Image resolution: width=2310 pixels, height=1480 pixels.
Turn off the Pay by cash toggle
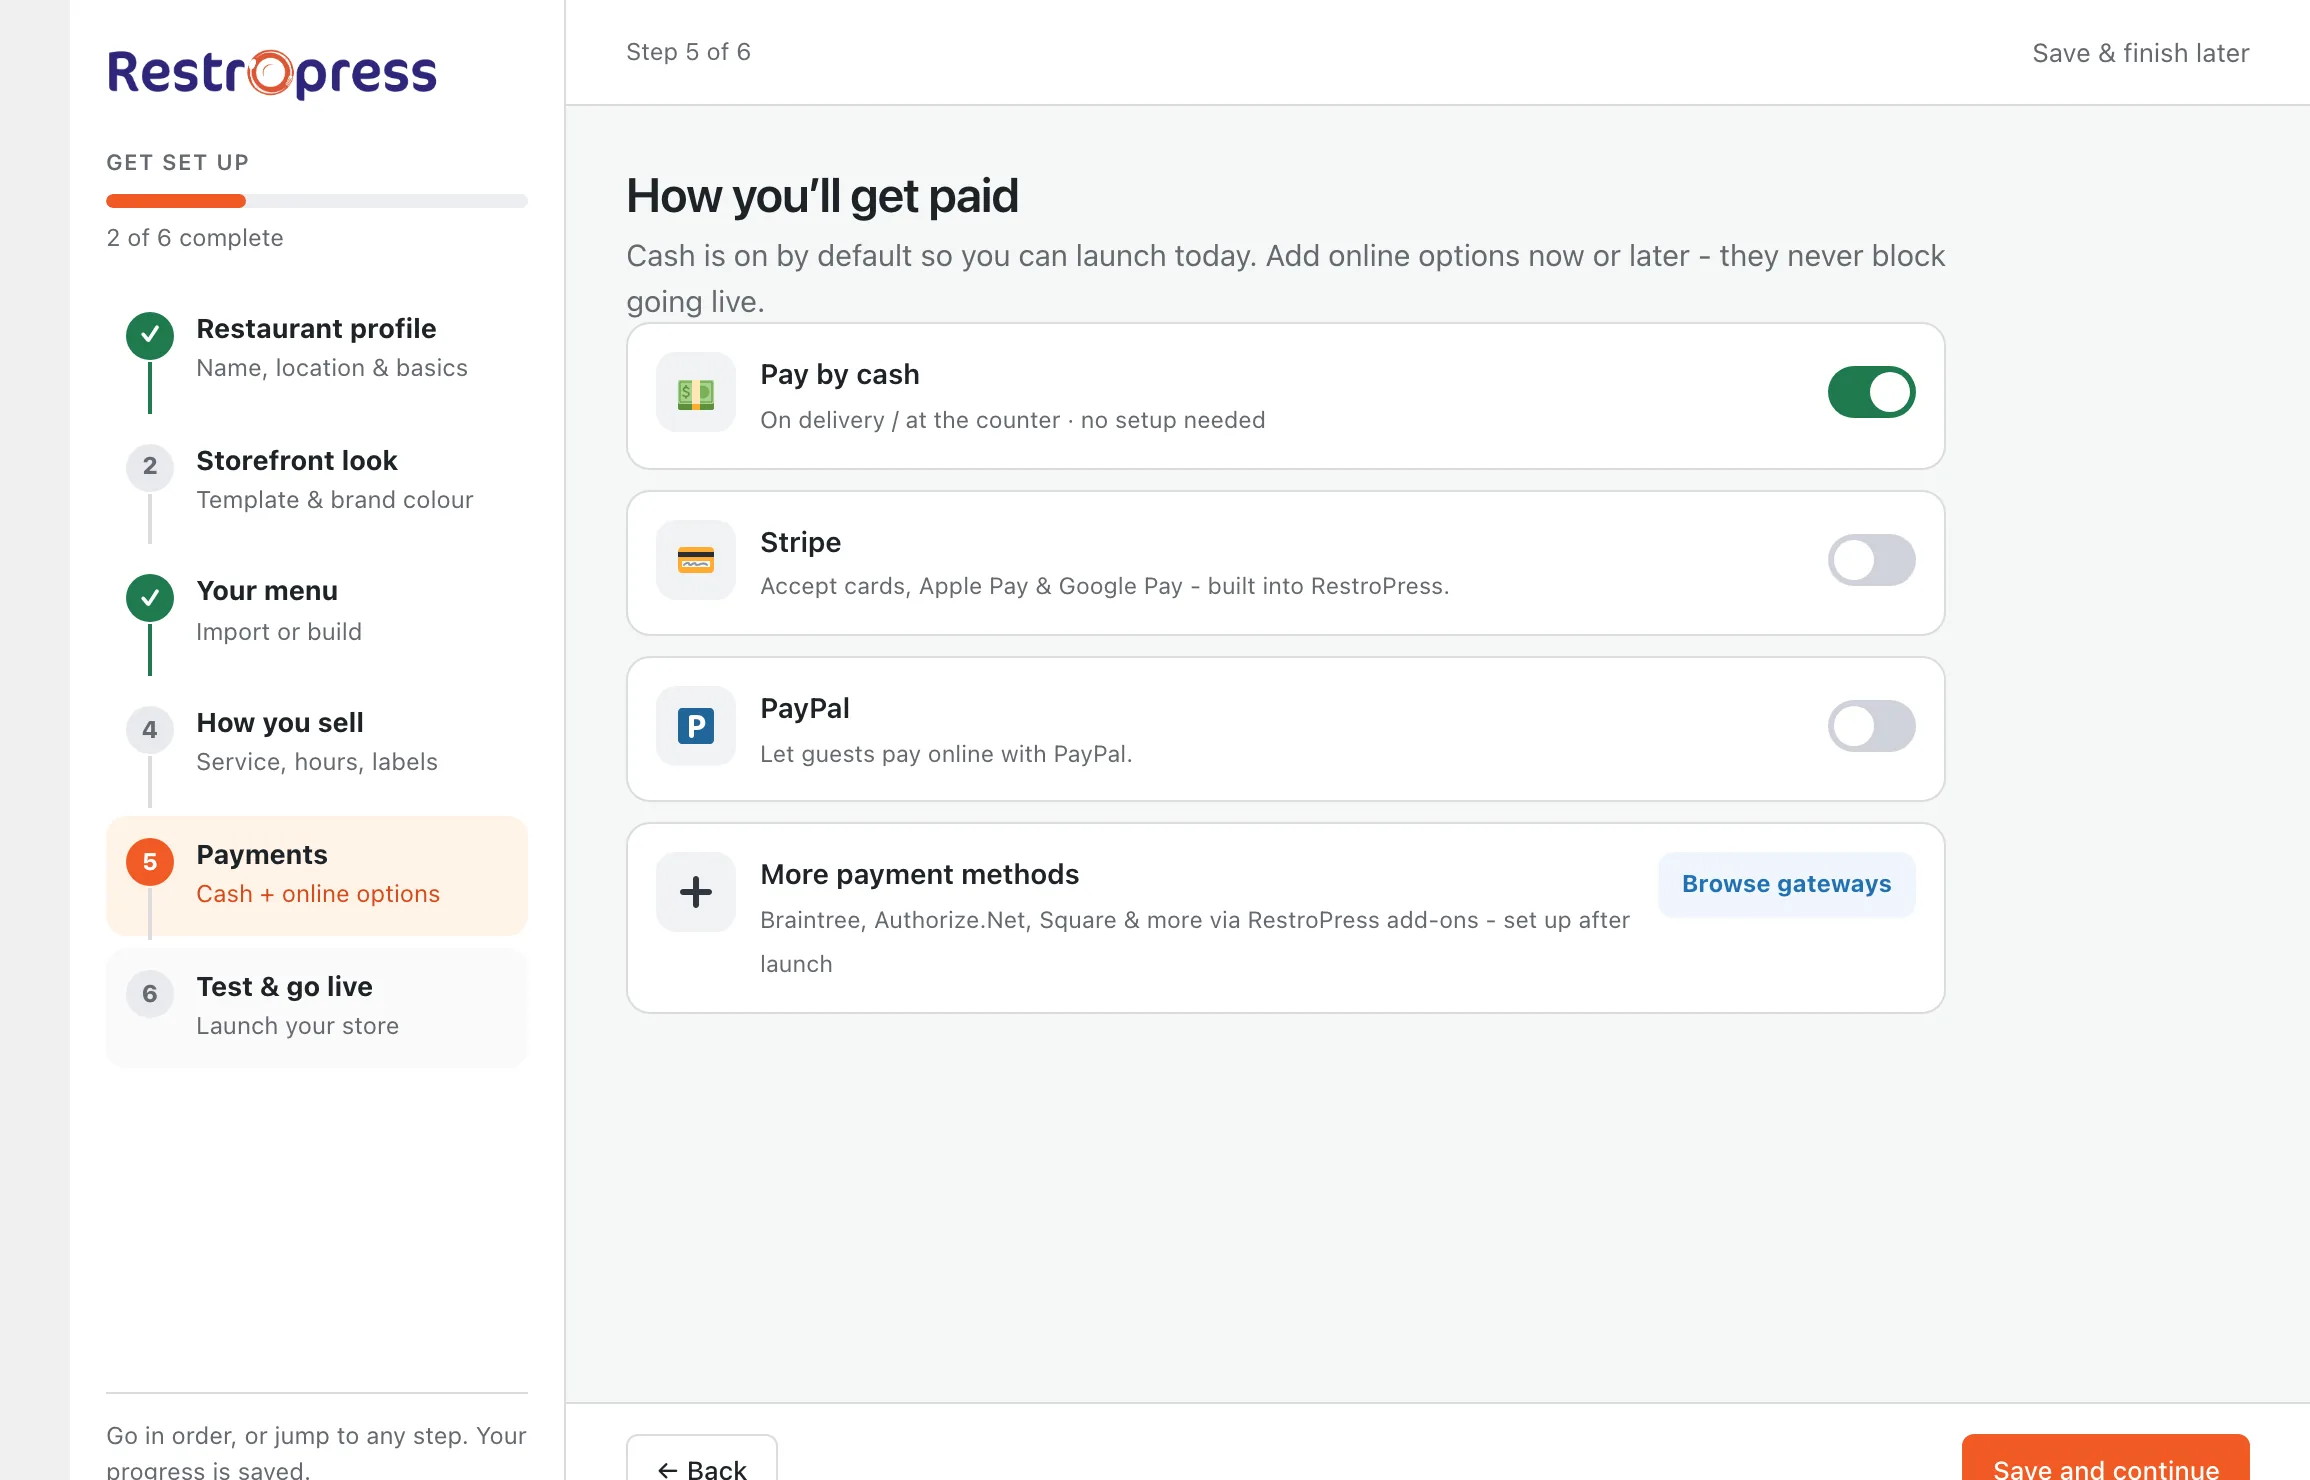coord(1871,392)
